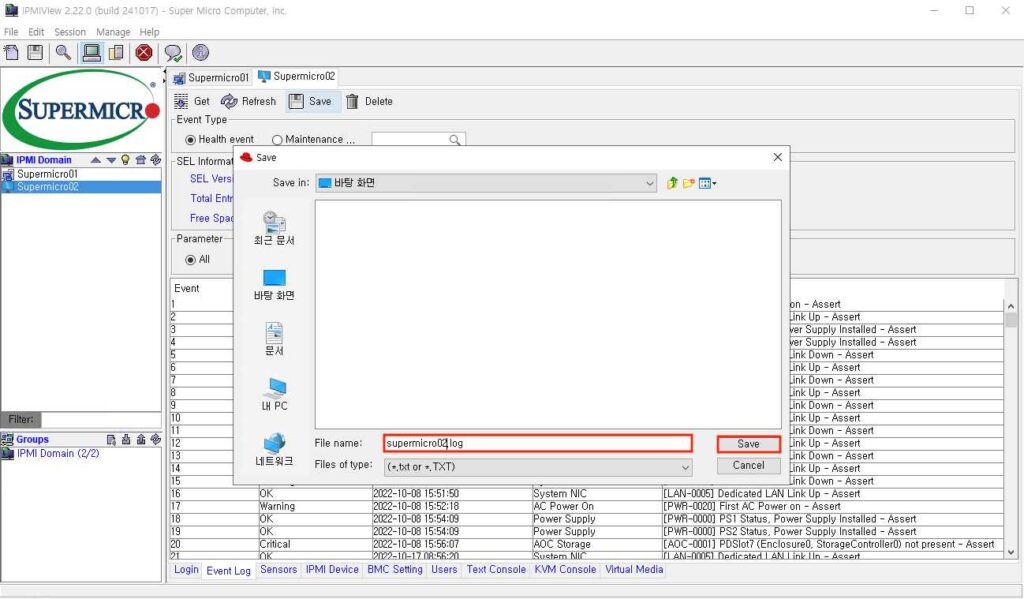Open the Manage menu
This screenshot has height=599, width=1024.
(x=113, y=32)
